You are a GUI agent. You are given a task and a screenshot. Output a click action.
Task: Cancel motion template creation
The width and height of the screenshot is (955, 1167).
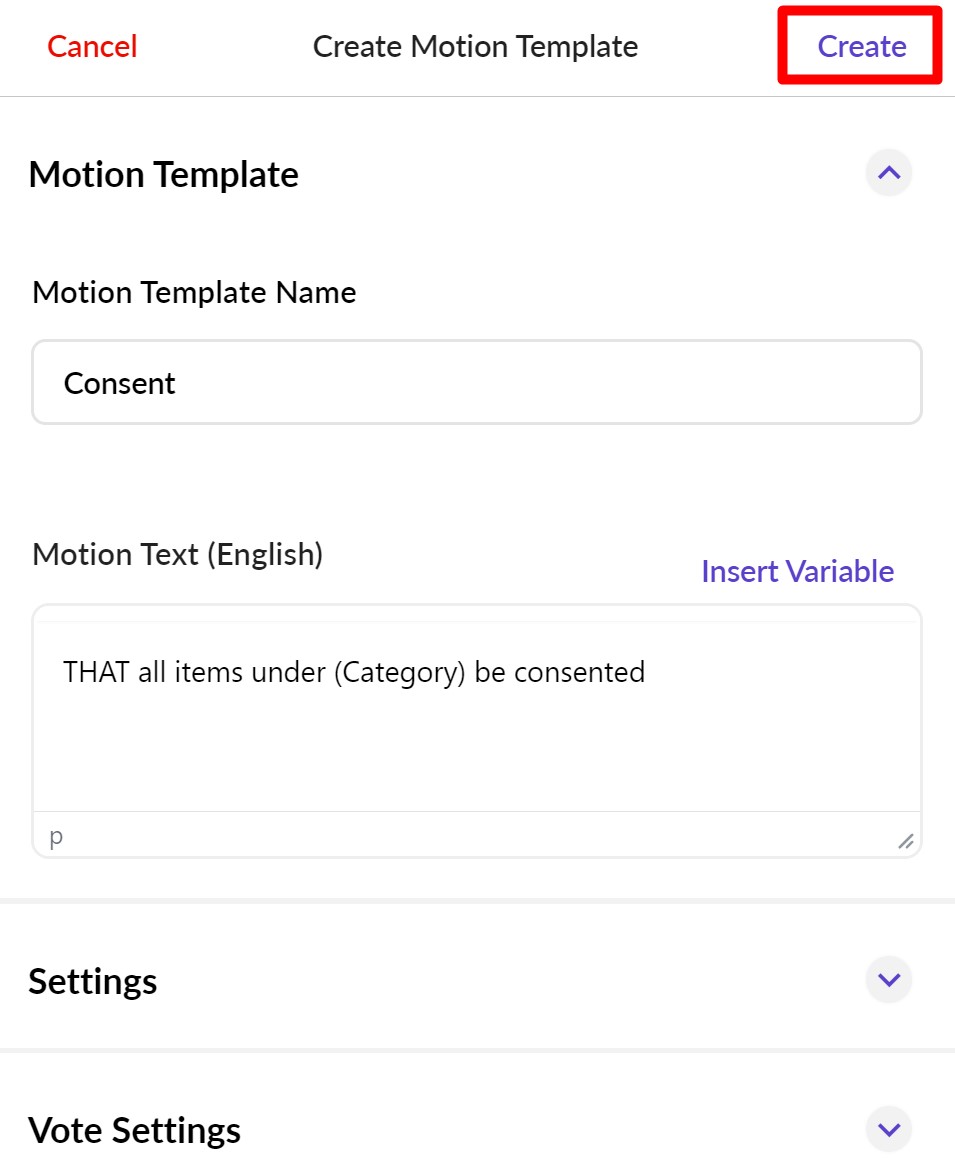click(91, 46)
